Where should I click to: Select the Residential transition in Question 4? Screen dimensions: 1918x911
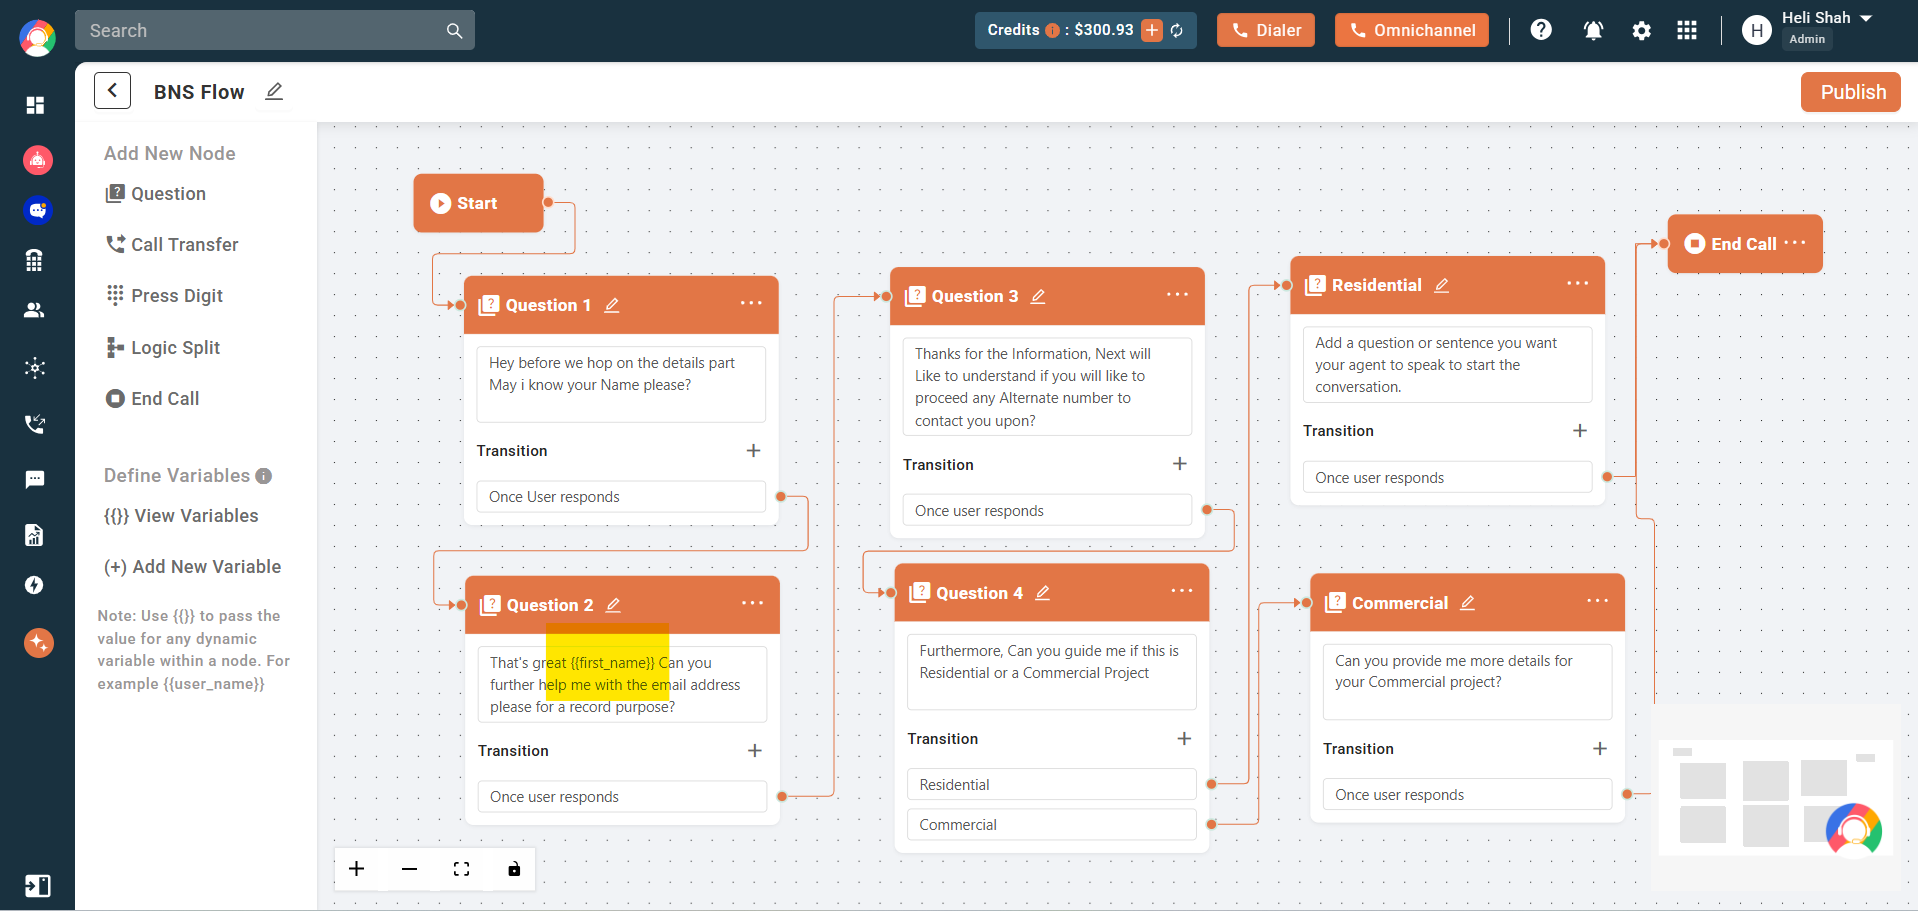1051,785
